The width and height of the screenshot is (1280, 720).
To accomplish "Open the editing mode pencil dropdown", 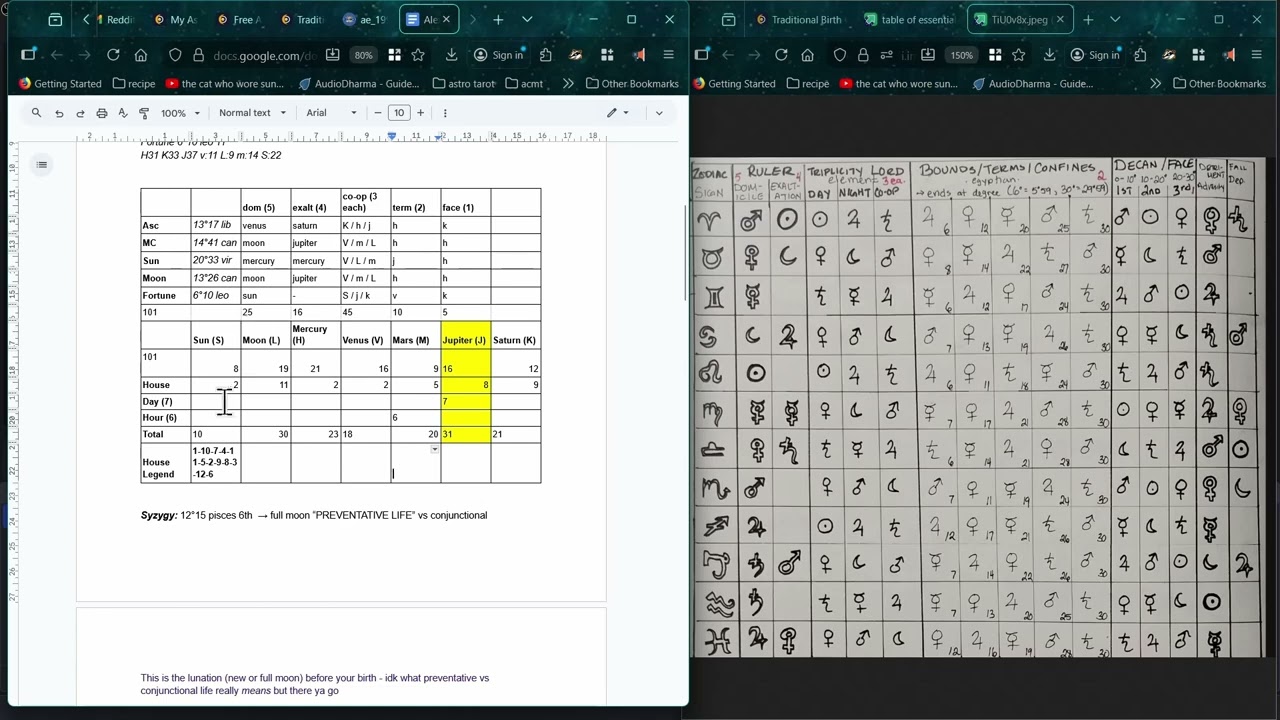I will (617, 113).
